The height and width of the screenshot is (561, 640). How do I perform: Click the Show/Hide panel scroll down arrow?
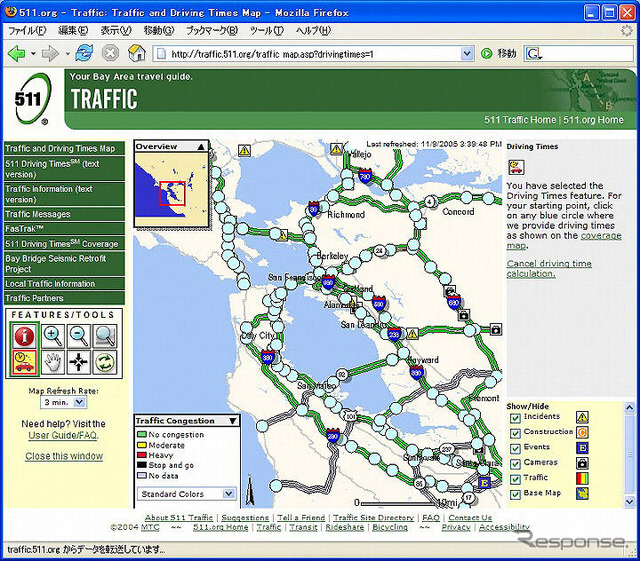point(629,501)
